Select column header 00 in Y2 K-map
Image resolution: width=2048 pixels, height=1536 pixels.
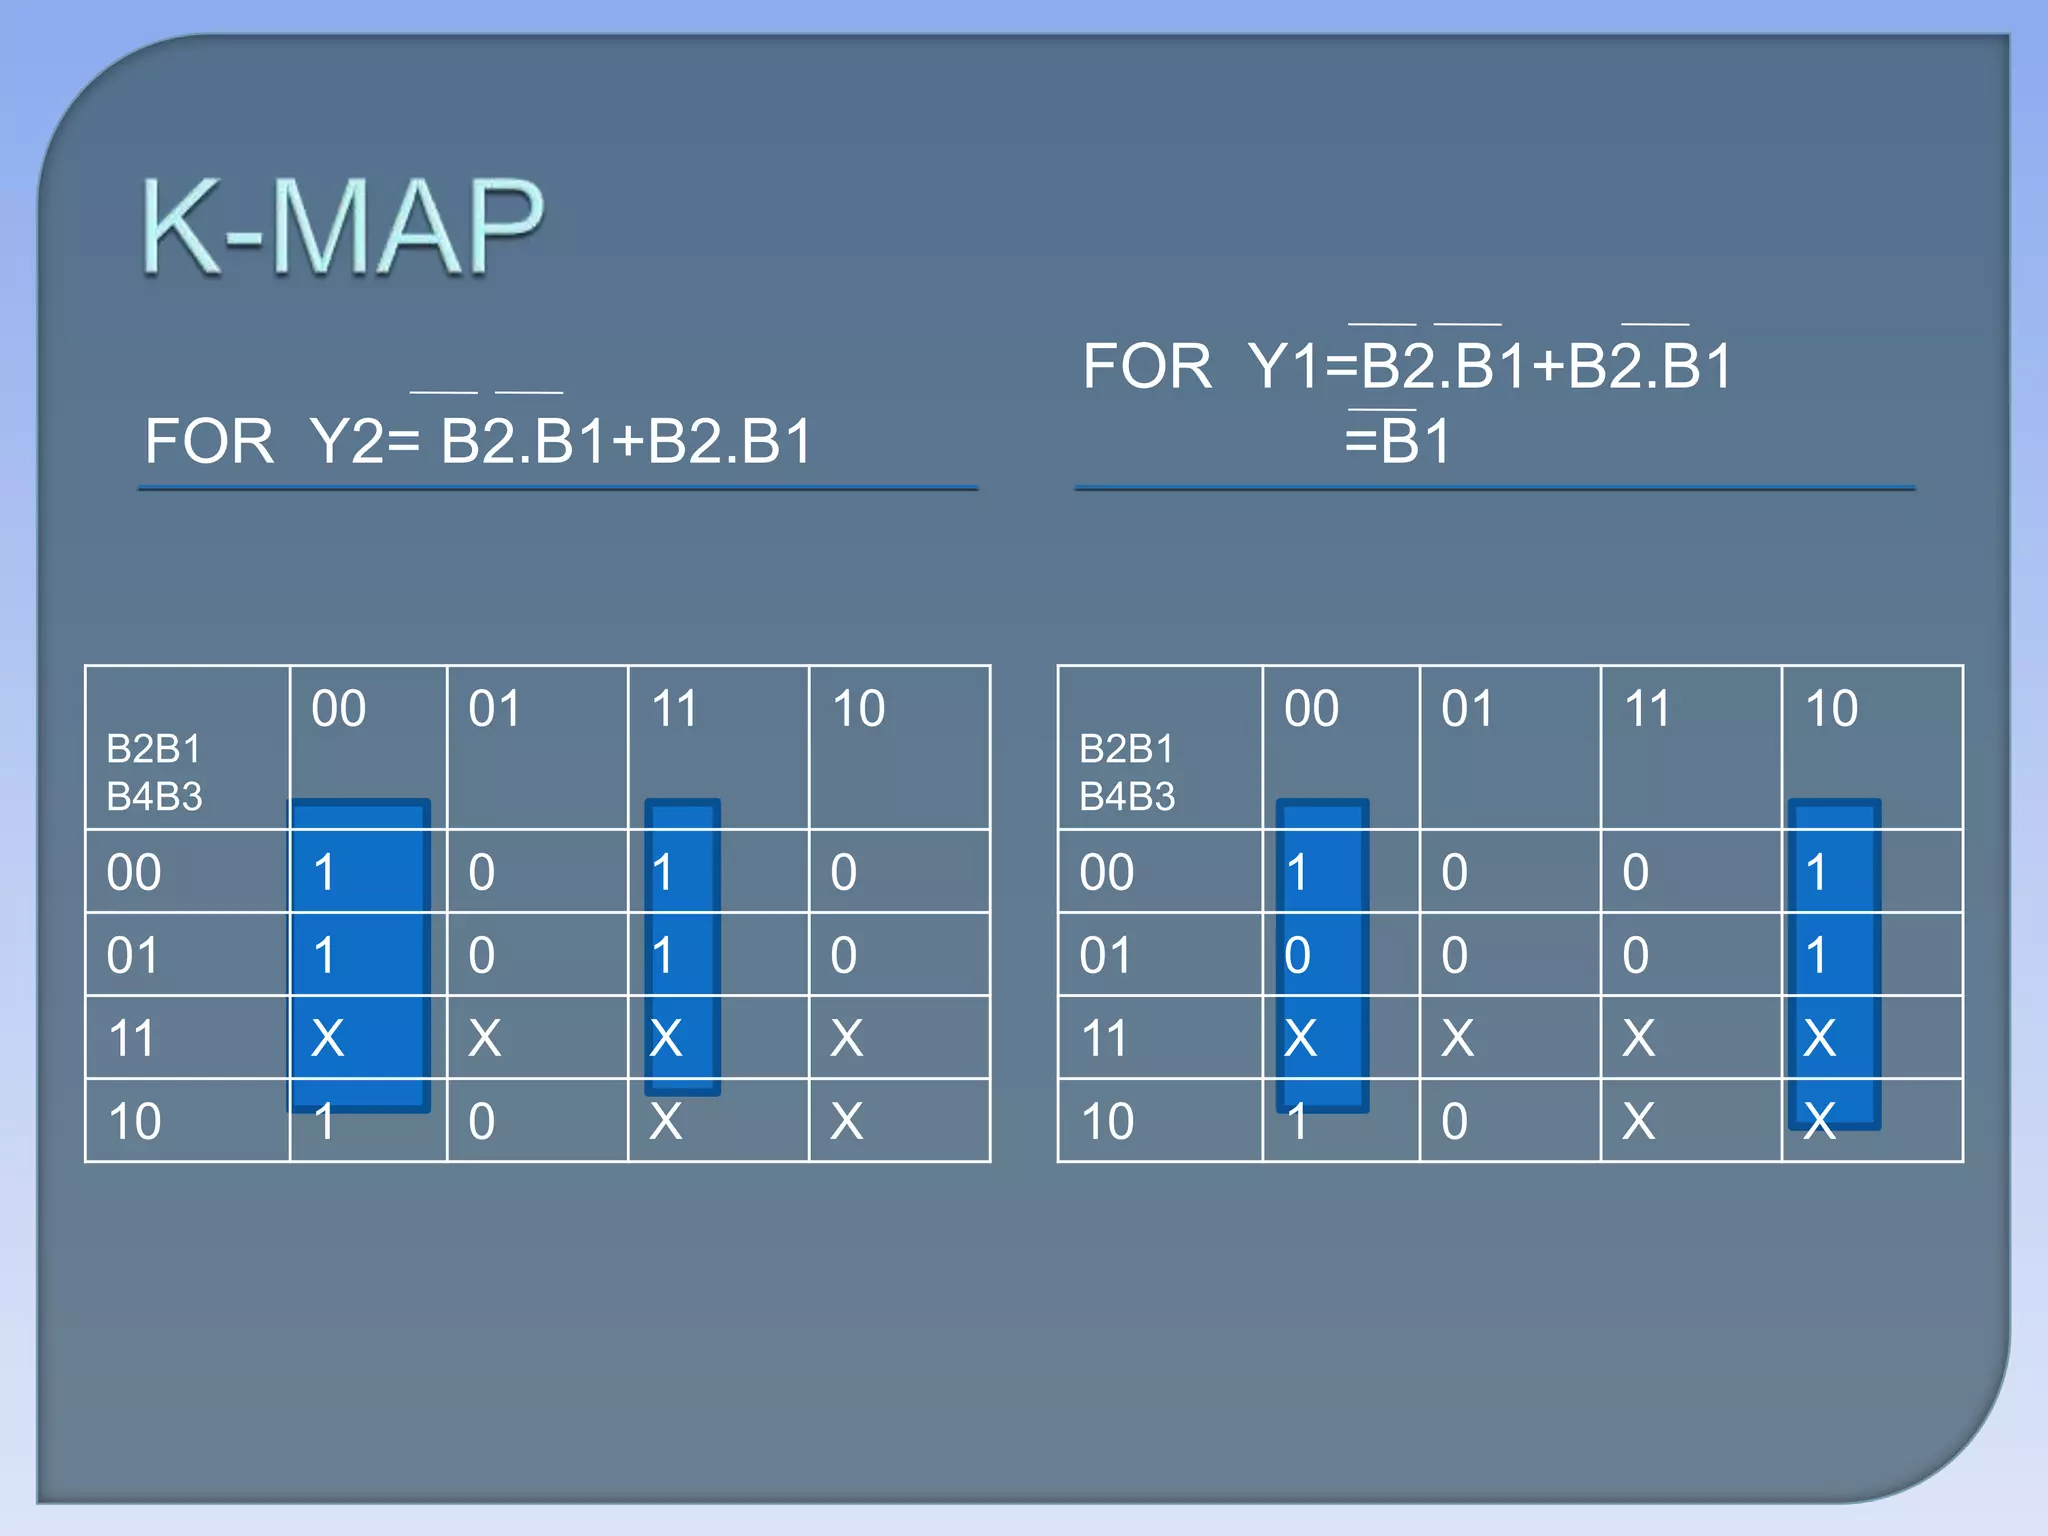click(x=368, y=747)
